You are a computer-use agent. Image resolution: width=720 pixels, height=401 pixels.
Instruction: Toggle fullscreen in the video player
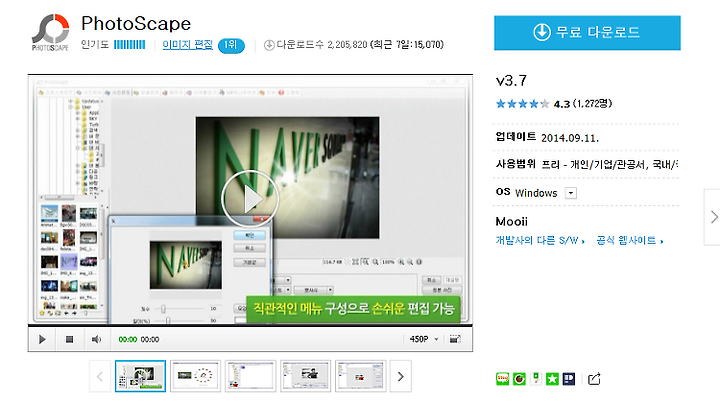(455, 339)
